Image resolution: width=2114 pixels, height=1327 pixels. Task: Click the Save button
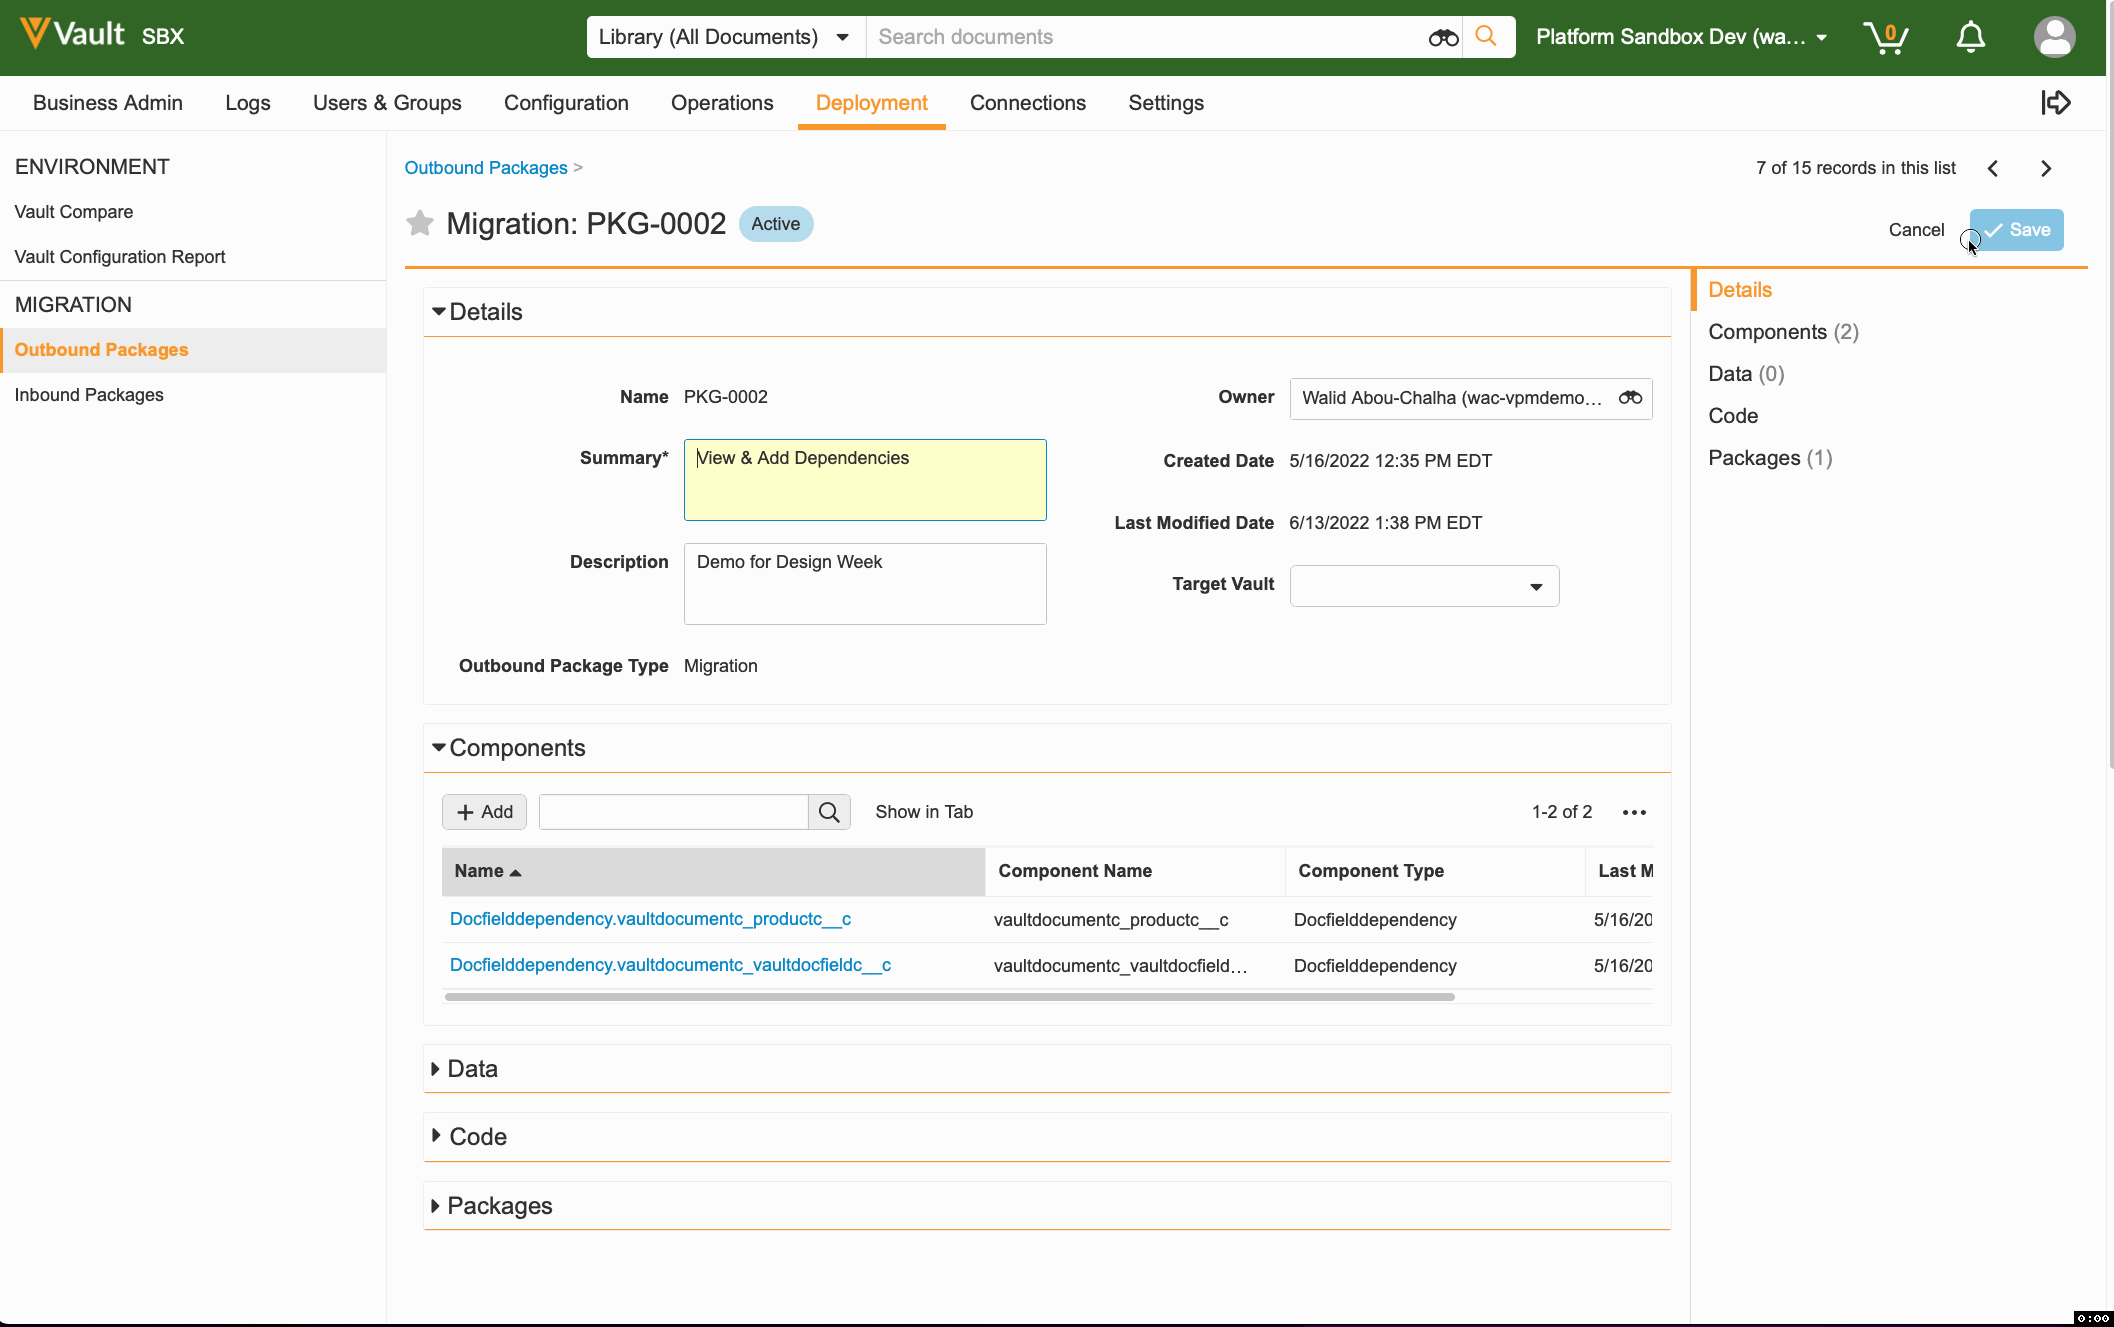tap(2016, 230)
